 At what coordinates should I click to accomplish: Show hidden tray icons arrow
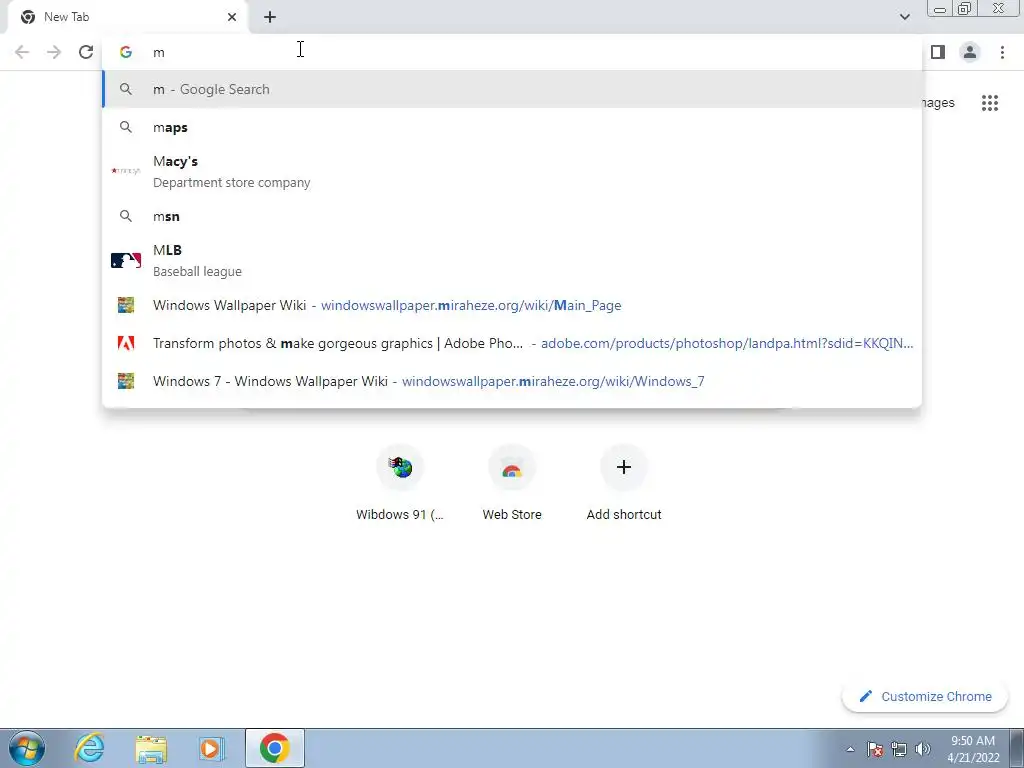point(850,749)
